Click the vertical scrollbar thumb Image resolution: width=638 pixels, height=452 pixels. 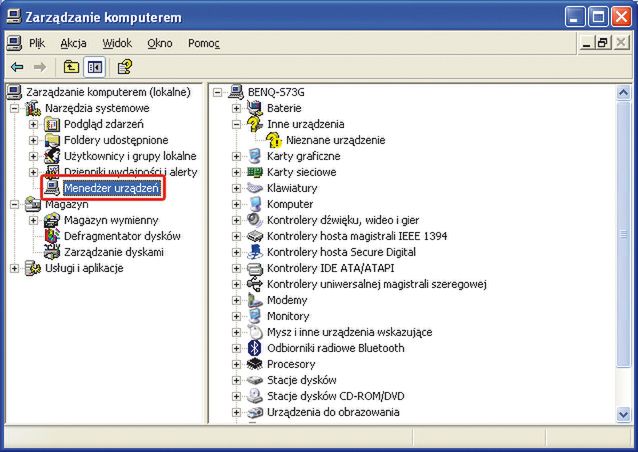(x=623, y=234)
